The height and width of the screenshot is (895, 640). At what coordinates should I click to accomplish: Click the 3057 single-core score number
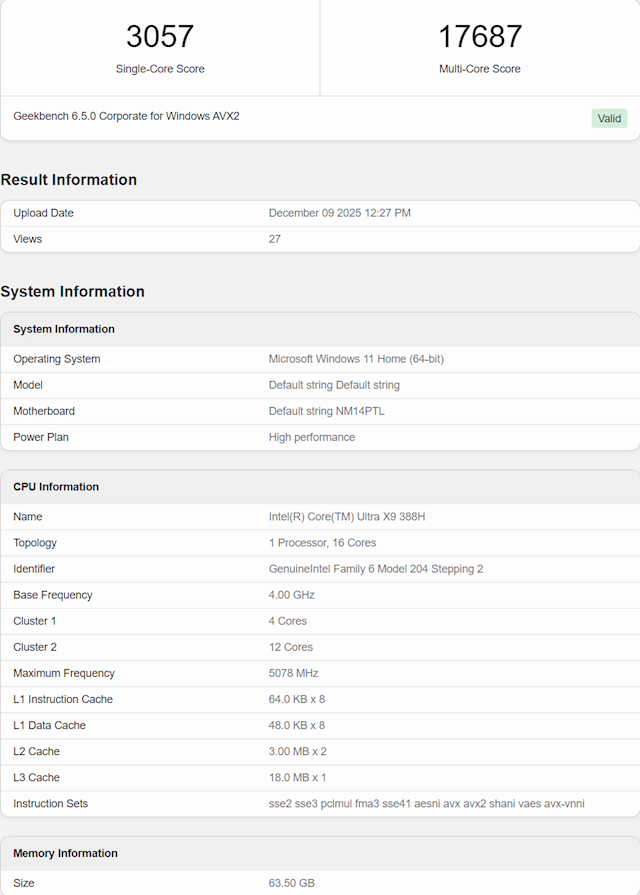[160, 37]
